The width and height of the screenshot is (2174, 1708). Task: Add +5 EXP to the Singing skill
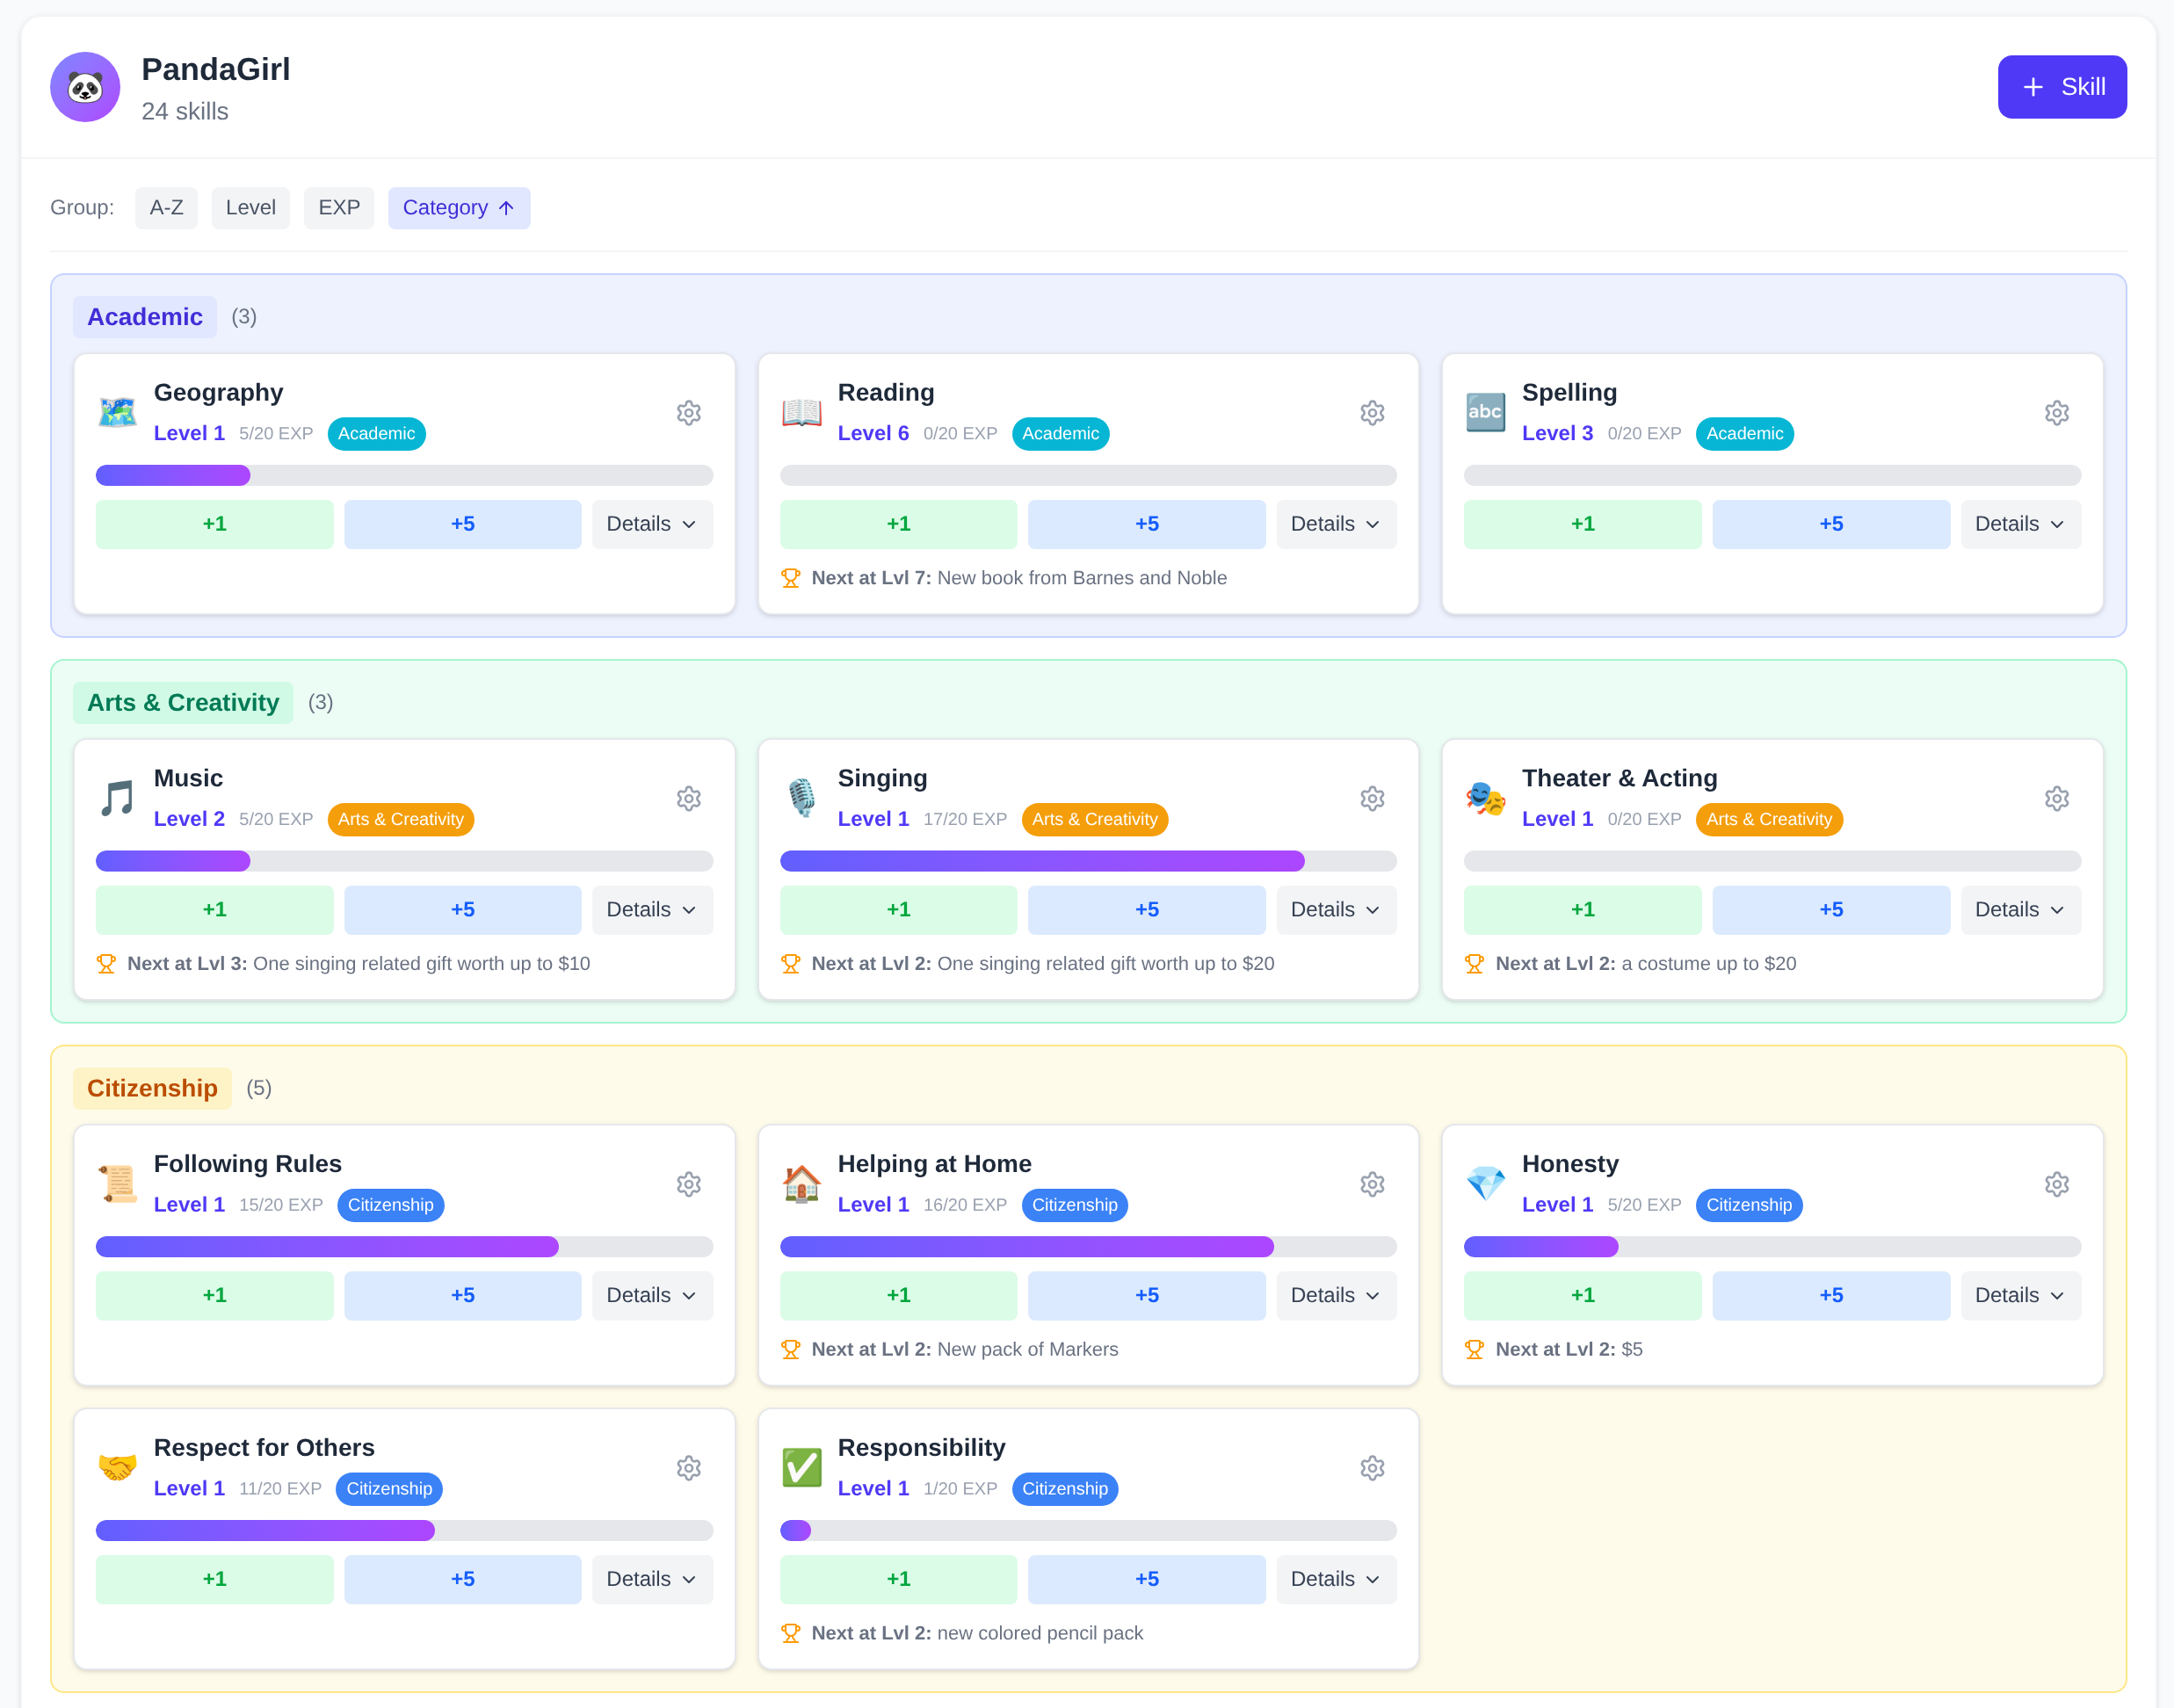(x=1146, y=909)
